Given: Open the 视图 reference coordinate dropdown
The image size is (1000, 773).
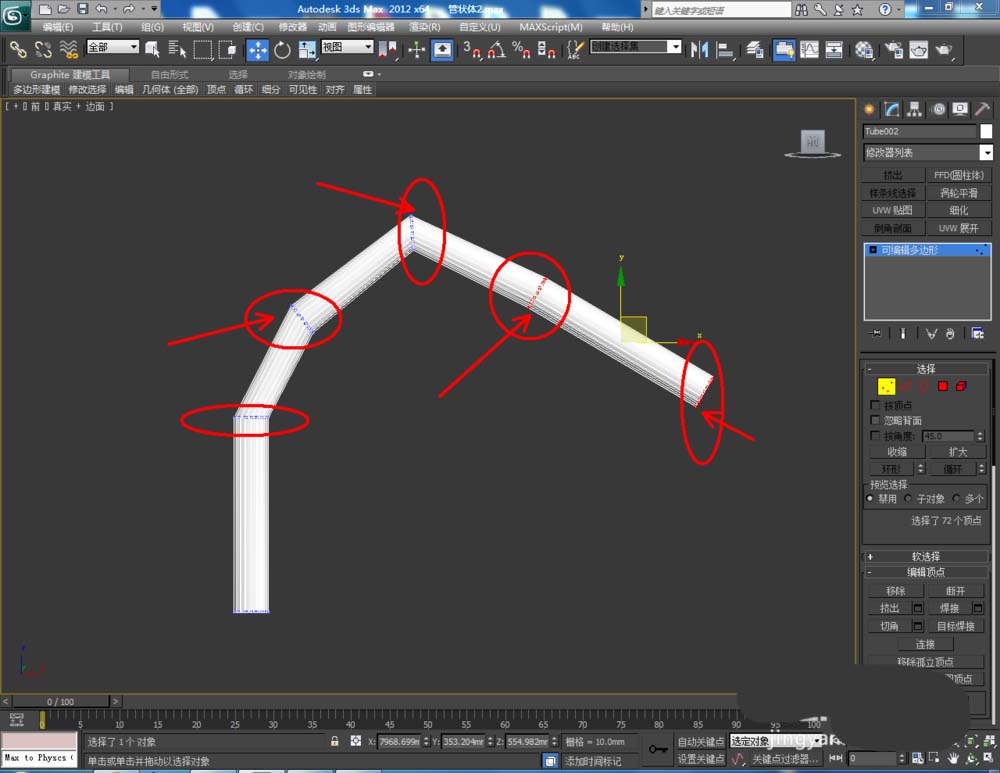Looking at the screenshot, I should (x=347, y=47).
